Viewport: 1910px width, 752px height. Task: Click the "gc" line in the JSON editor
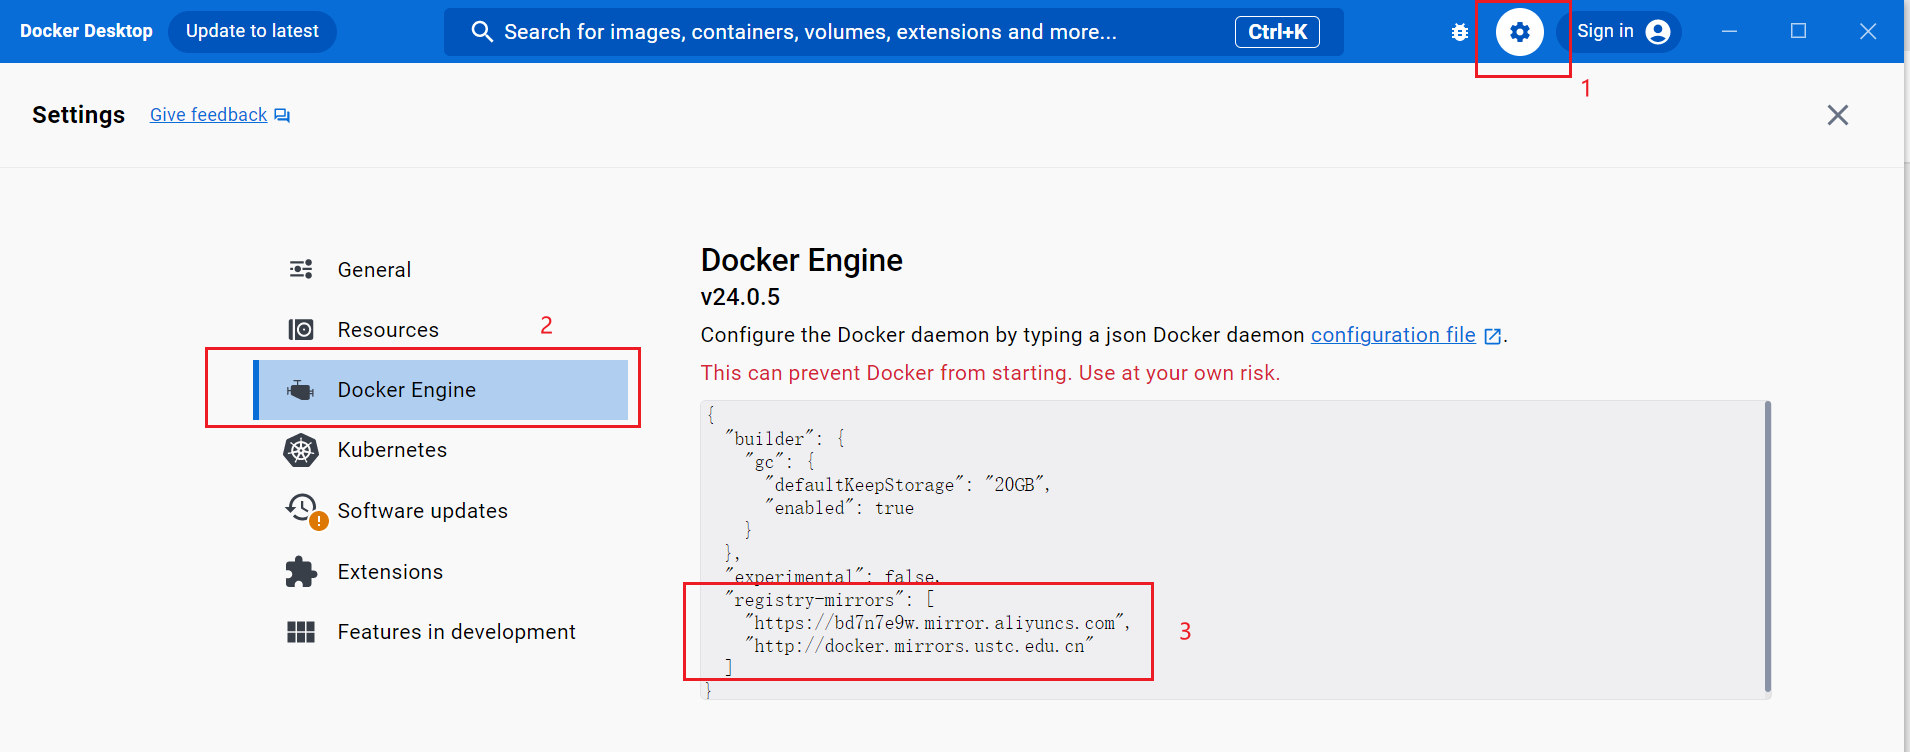click(x=780, y=462)
